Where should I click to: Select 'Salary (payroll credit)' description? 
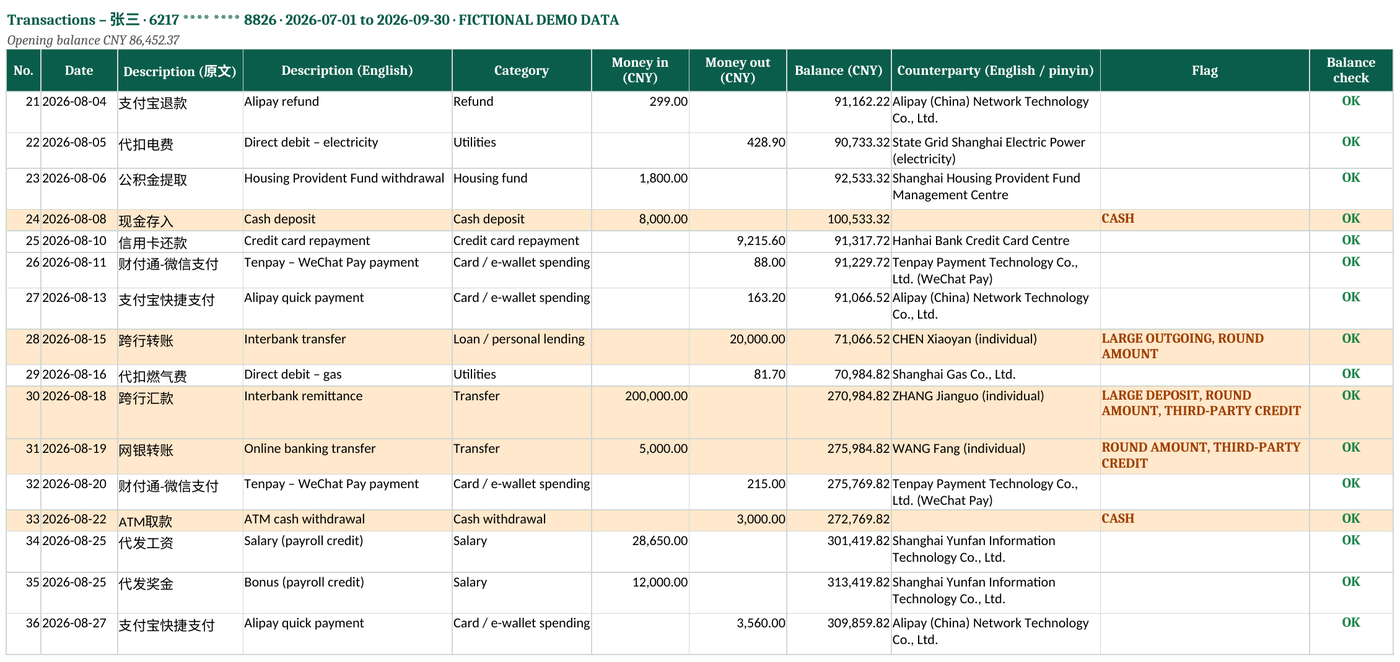(347, 551)
